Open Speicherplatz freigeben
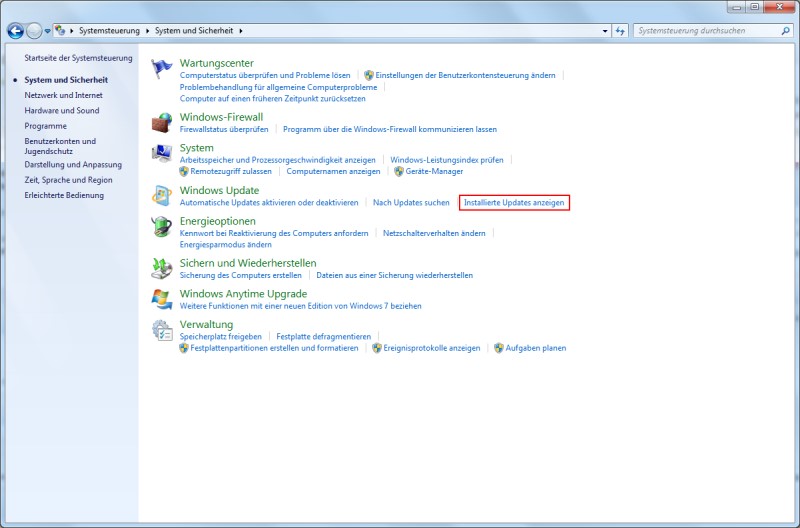 (x=220, y=337)
